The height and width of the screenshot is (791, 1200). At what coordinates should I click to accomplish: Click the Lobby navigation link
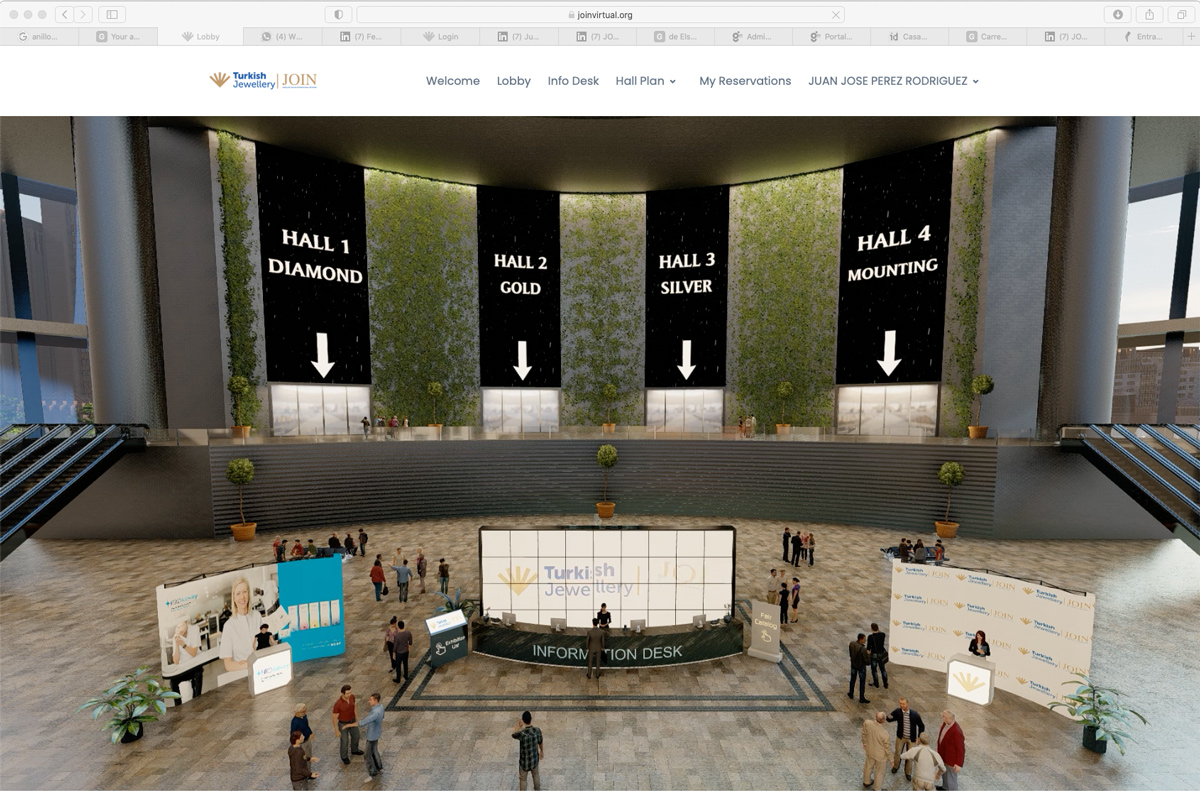[x=513, y=81]
